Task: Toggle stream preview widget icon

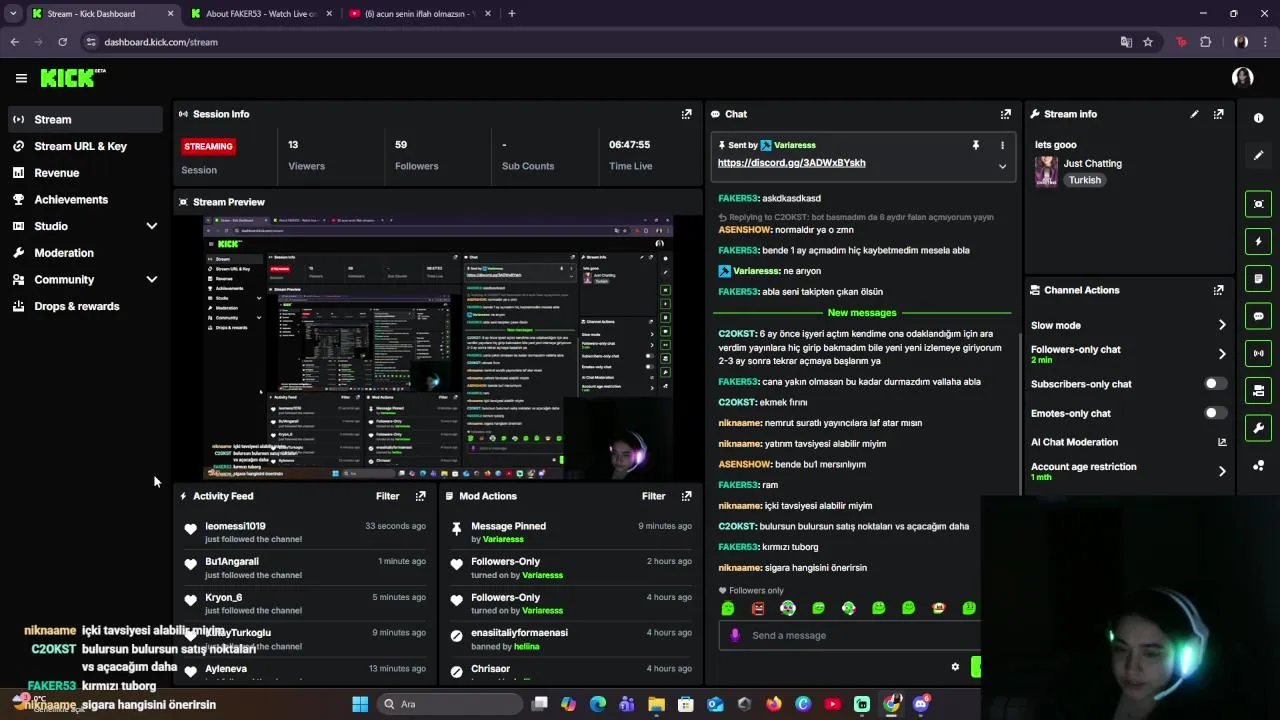Action: (1258, 204)
